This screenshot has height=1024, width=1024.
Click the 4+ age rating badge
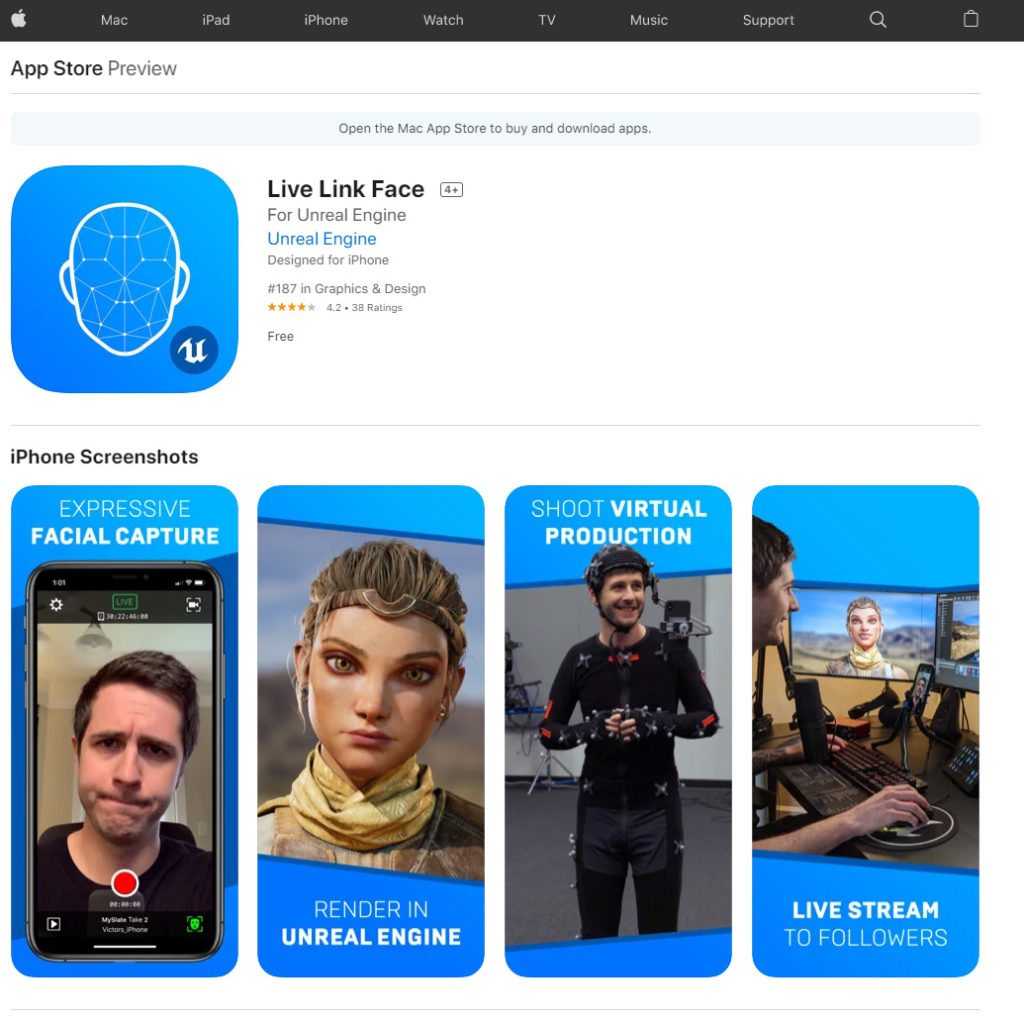click(450, 188)
